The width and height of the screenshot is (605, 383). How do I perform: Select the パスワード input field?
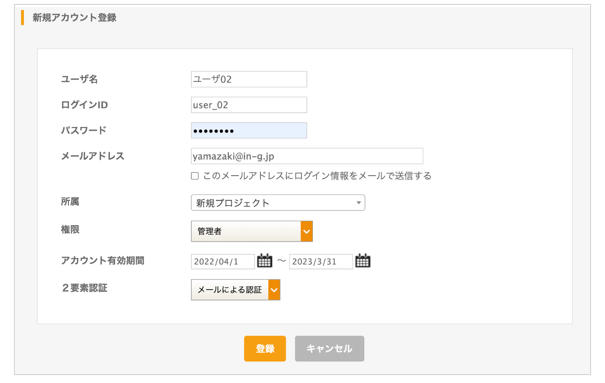click(249, 130)
